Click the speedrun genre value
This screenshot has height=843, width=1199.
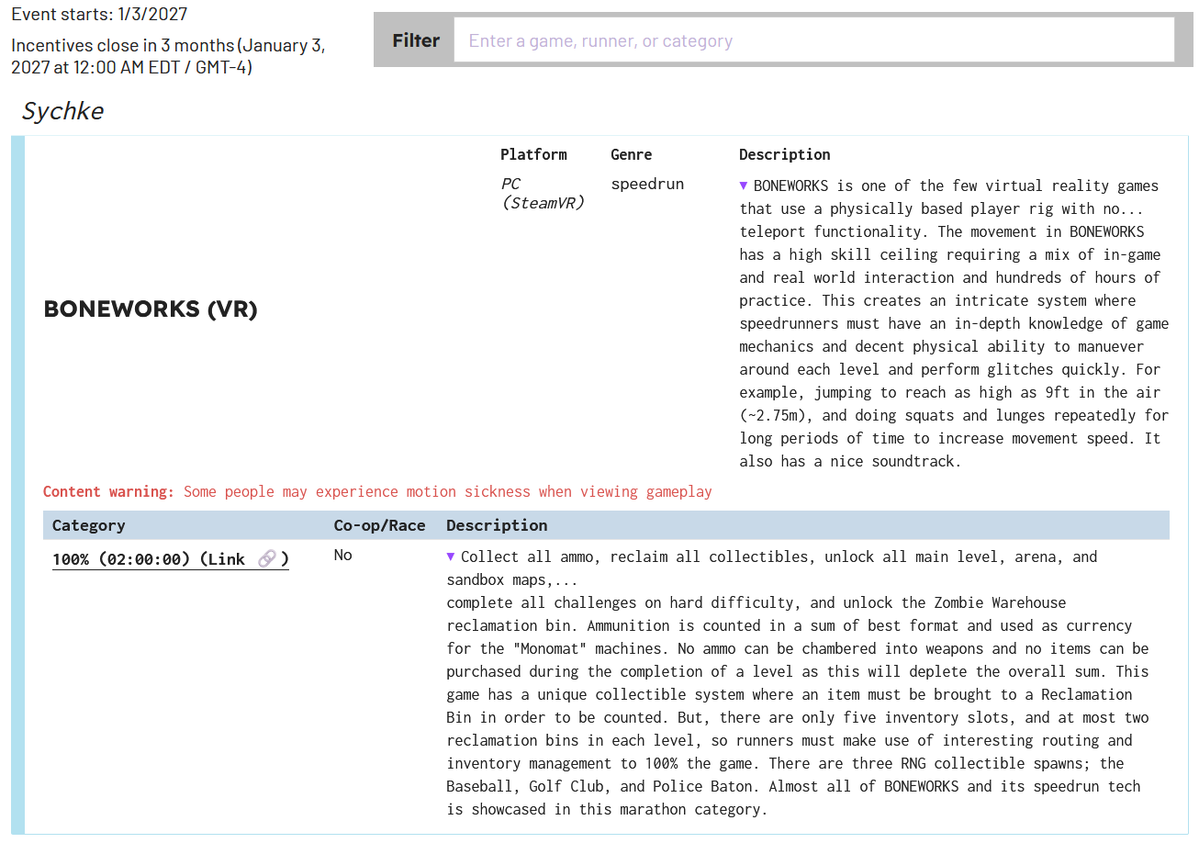pyautogui.click(x=647, y=184)
